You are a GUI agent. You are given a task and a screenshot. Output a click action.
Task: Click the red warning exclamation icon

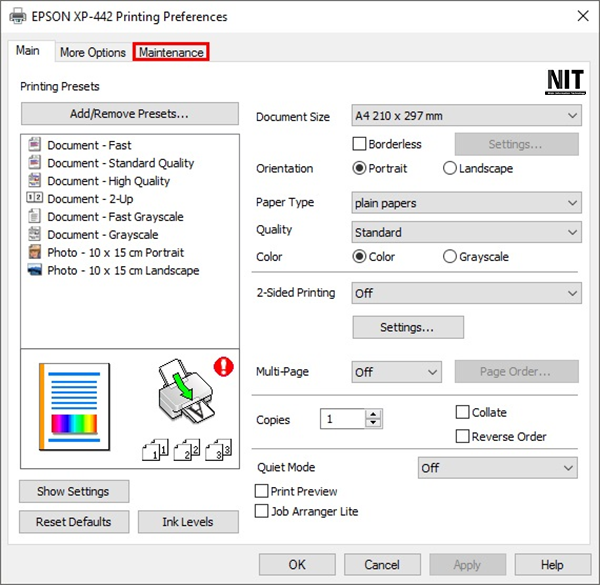pyautogui.click(x=223, y=367)
